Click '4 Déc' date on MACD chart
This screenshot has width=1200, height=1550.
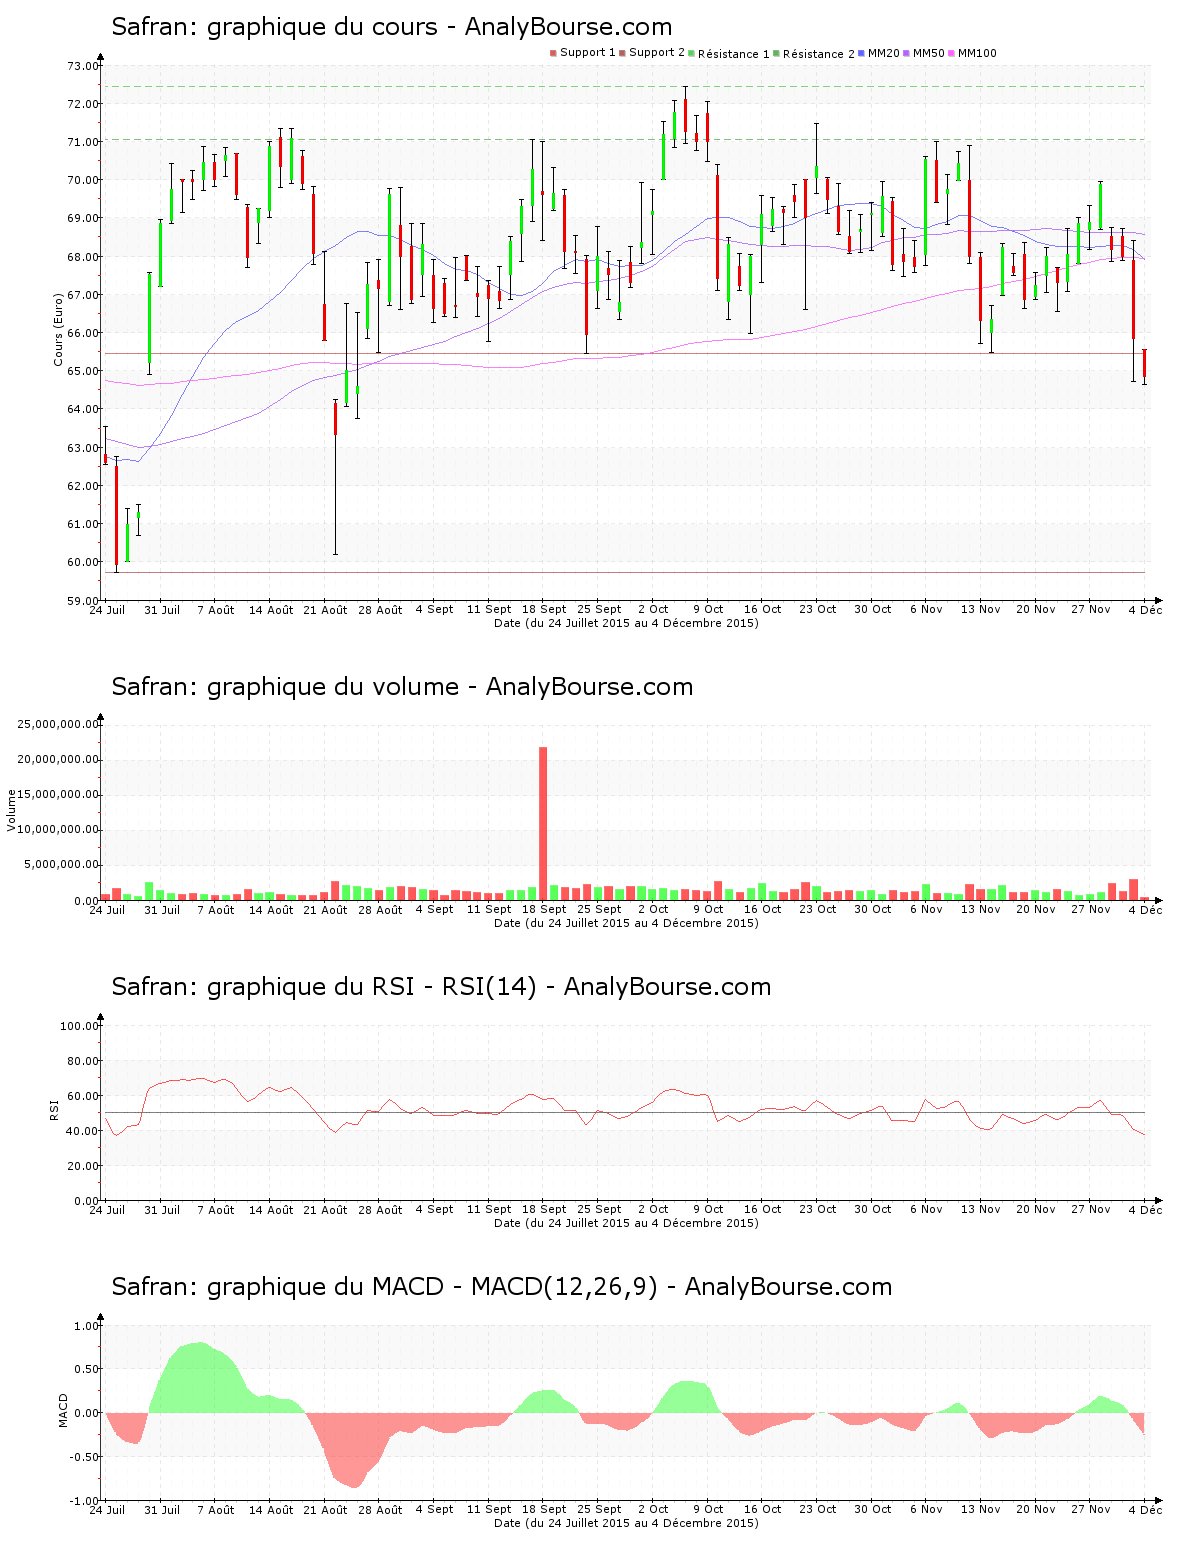click(1145, 1509)
